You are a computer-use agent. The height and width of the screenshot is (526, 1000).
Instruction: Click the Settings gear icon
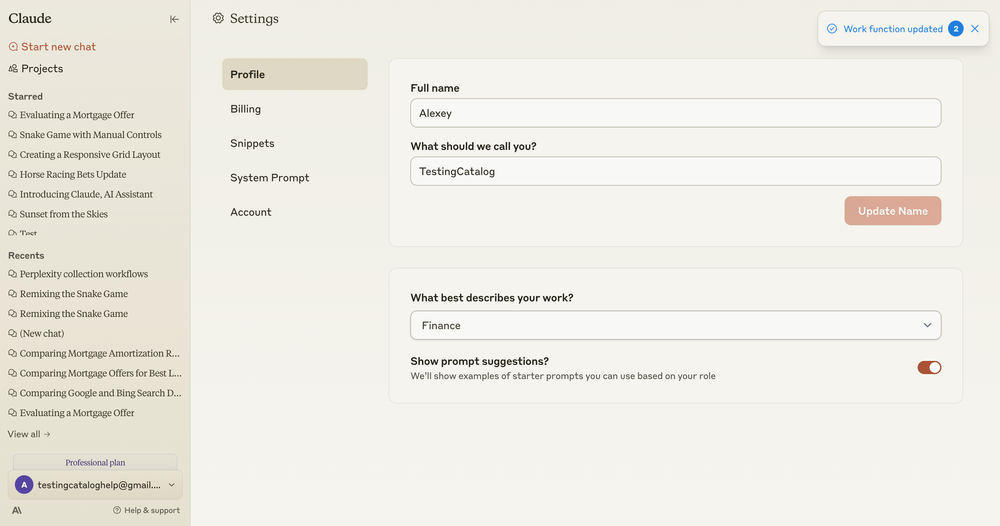coord(218,18)
